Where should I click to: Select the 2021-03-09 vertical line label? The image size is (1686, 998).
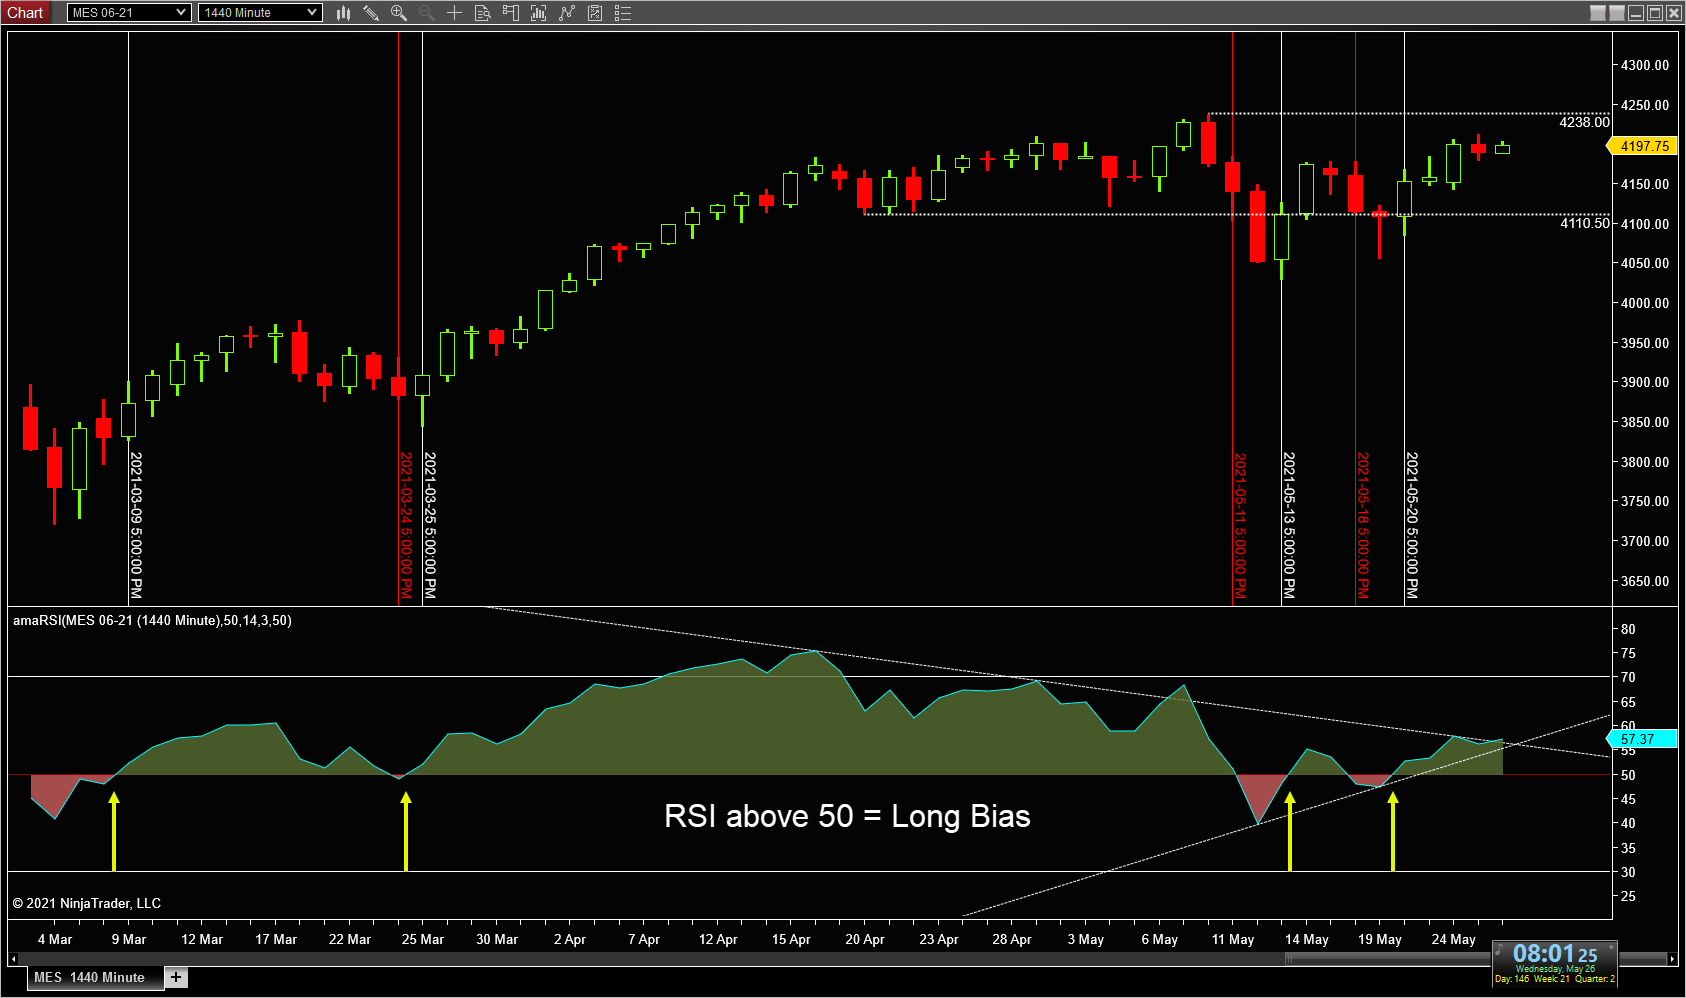pos(136,525)
